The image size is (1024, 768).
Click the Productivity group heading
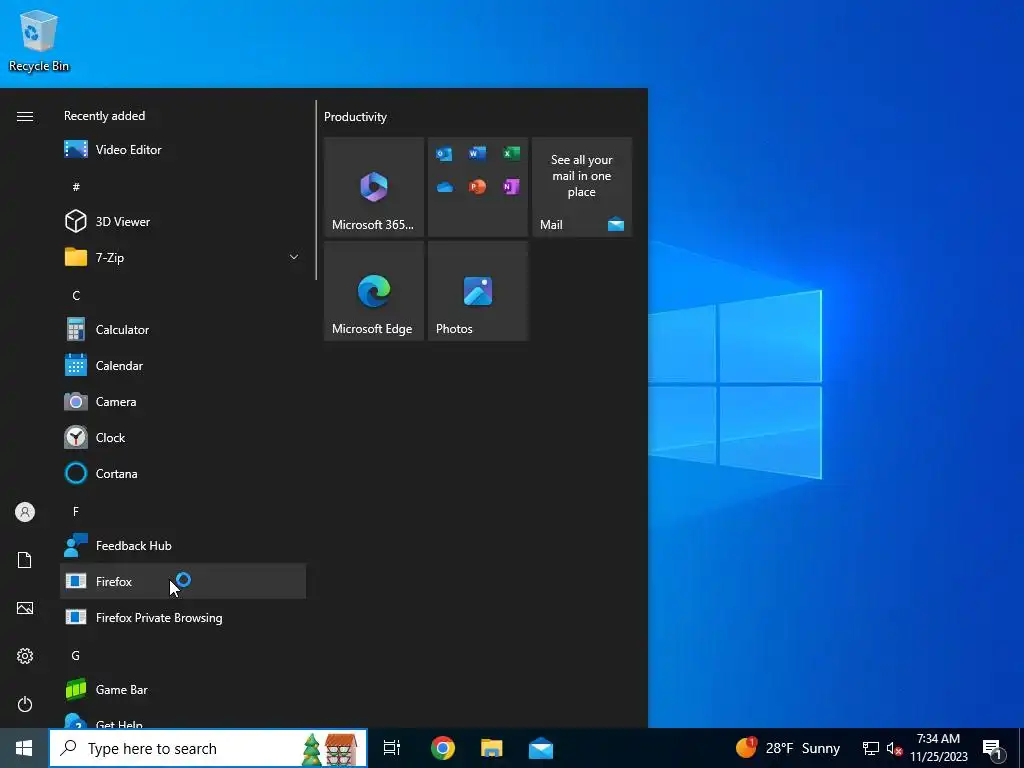point(355,117)
